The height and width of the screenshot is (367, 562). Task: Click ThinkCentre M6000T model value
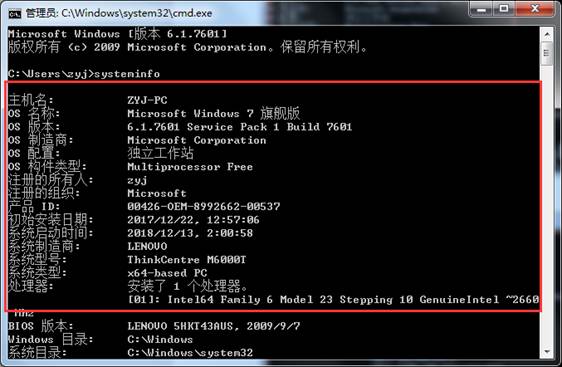pos(187,260)
